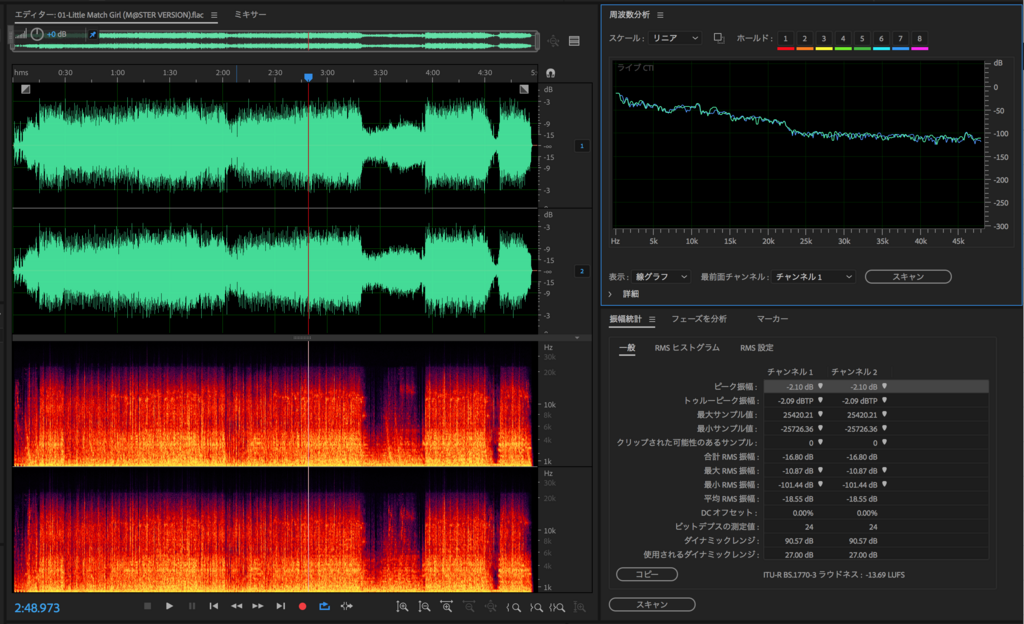The image size is (1024, 624).
Task: Click the Fast Forward button
Action: [x=258, y=606]
